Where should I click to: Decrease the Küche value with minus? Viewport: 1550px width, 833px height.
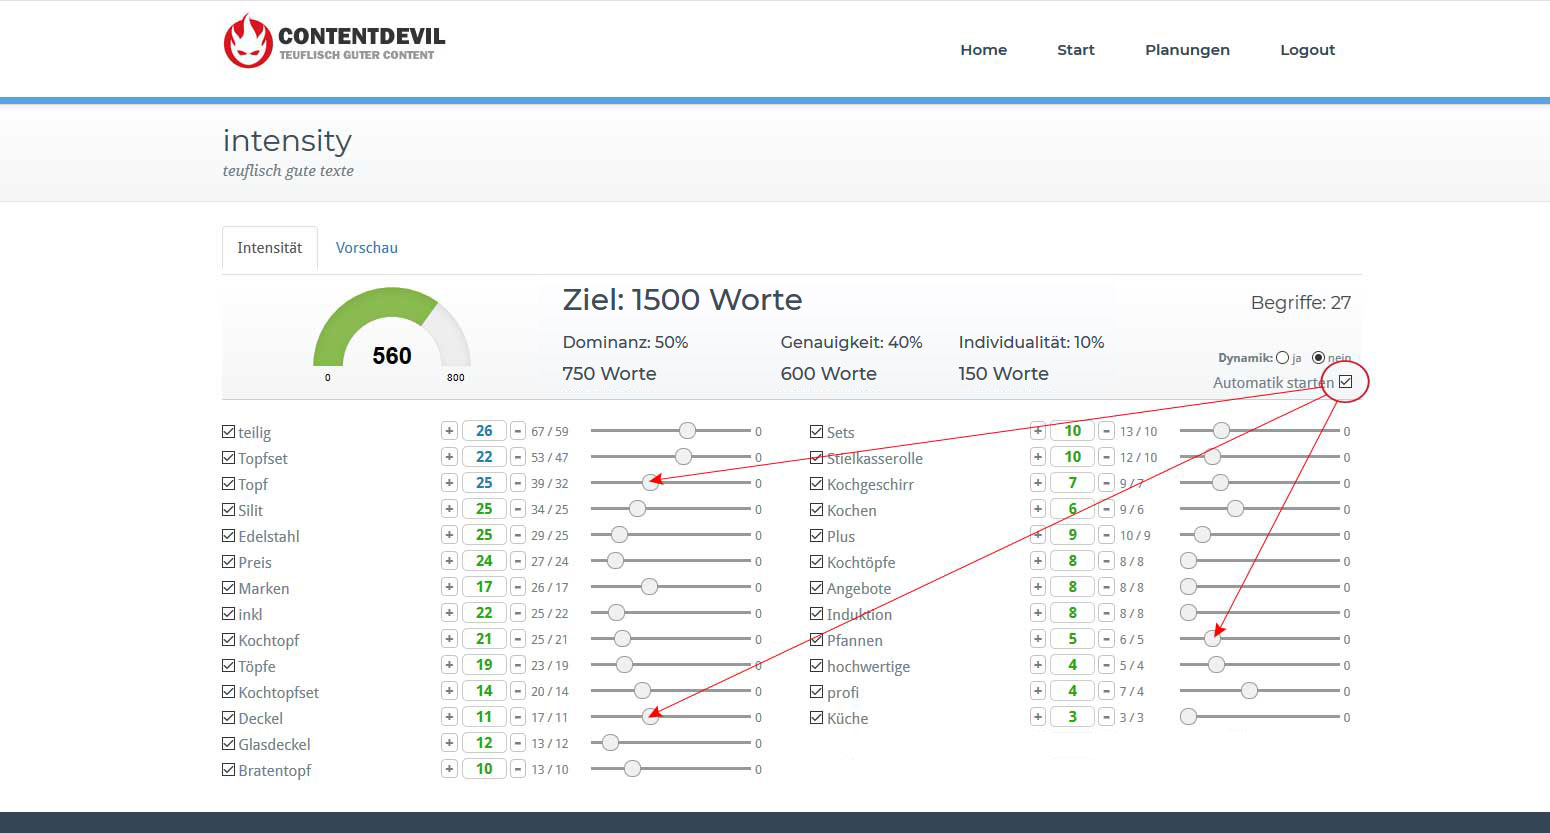click(1107, 717)
